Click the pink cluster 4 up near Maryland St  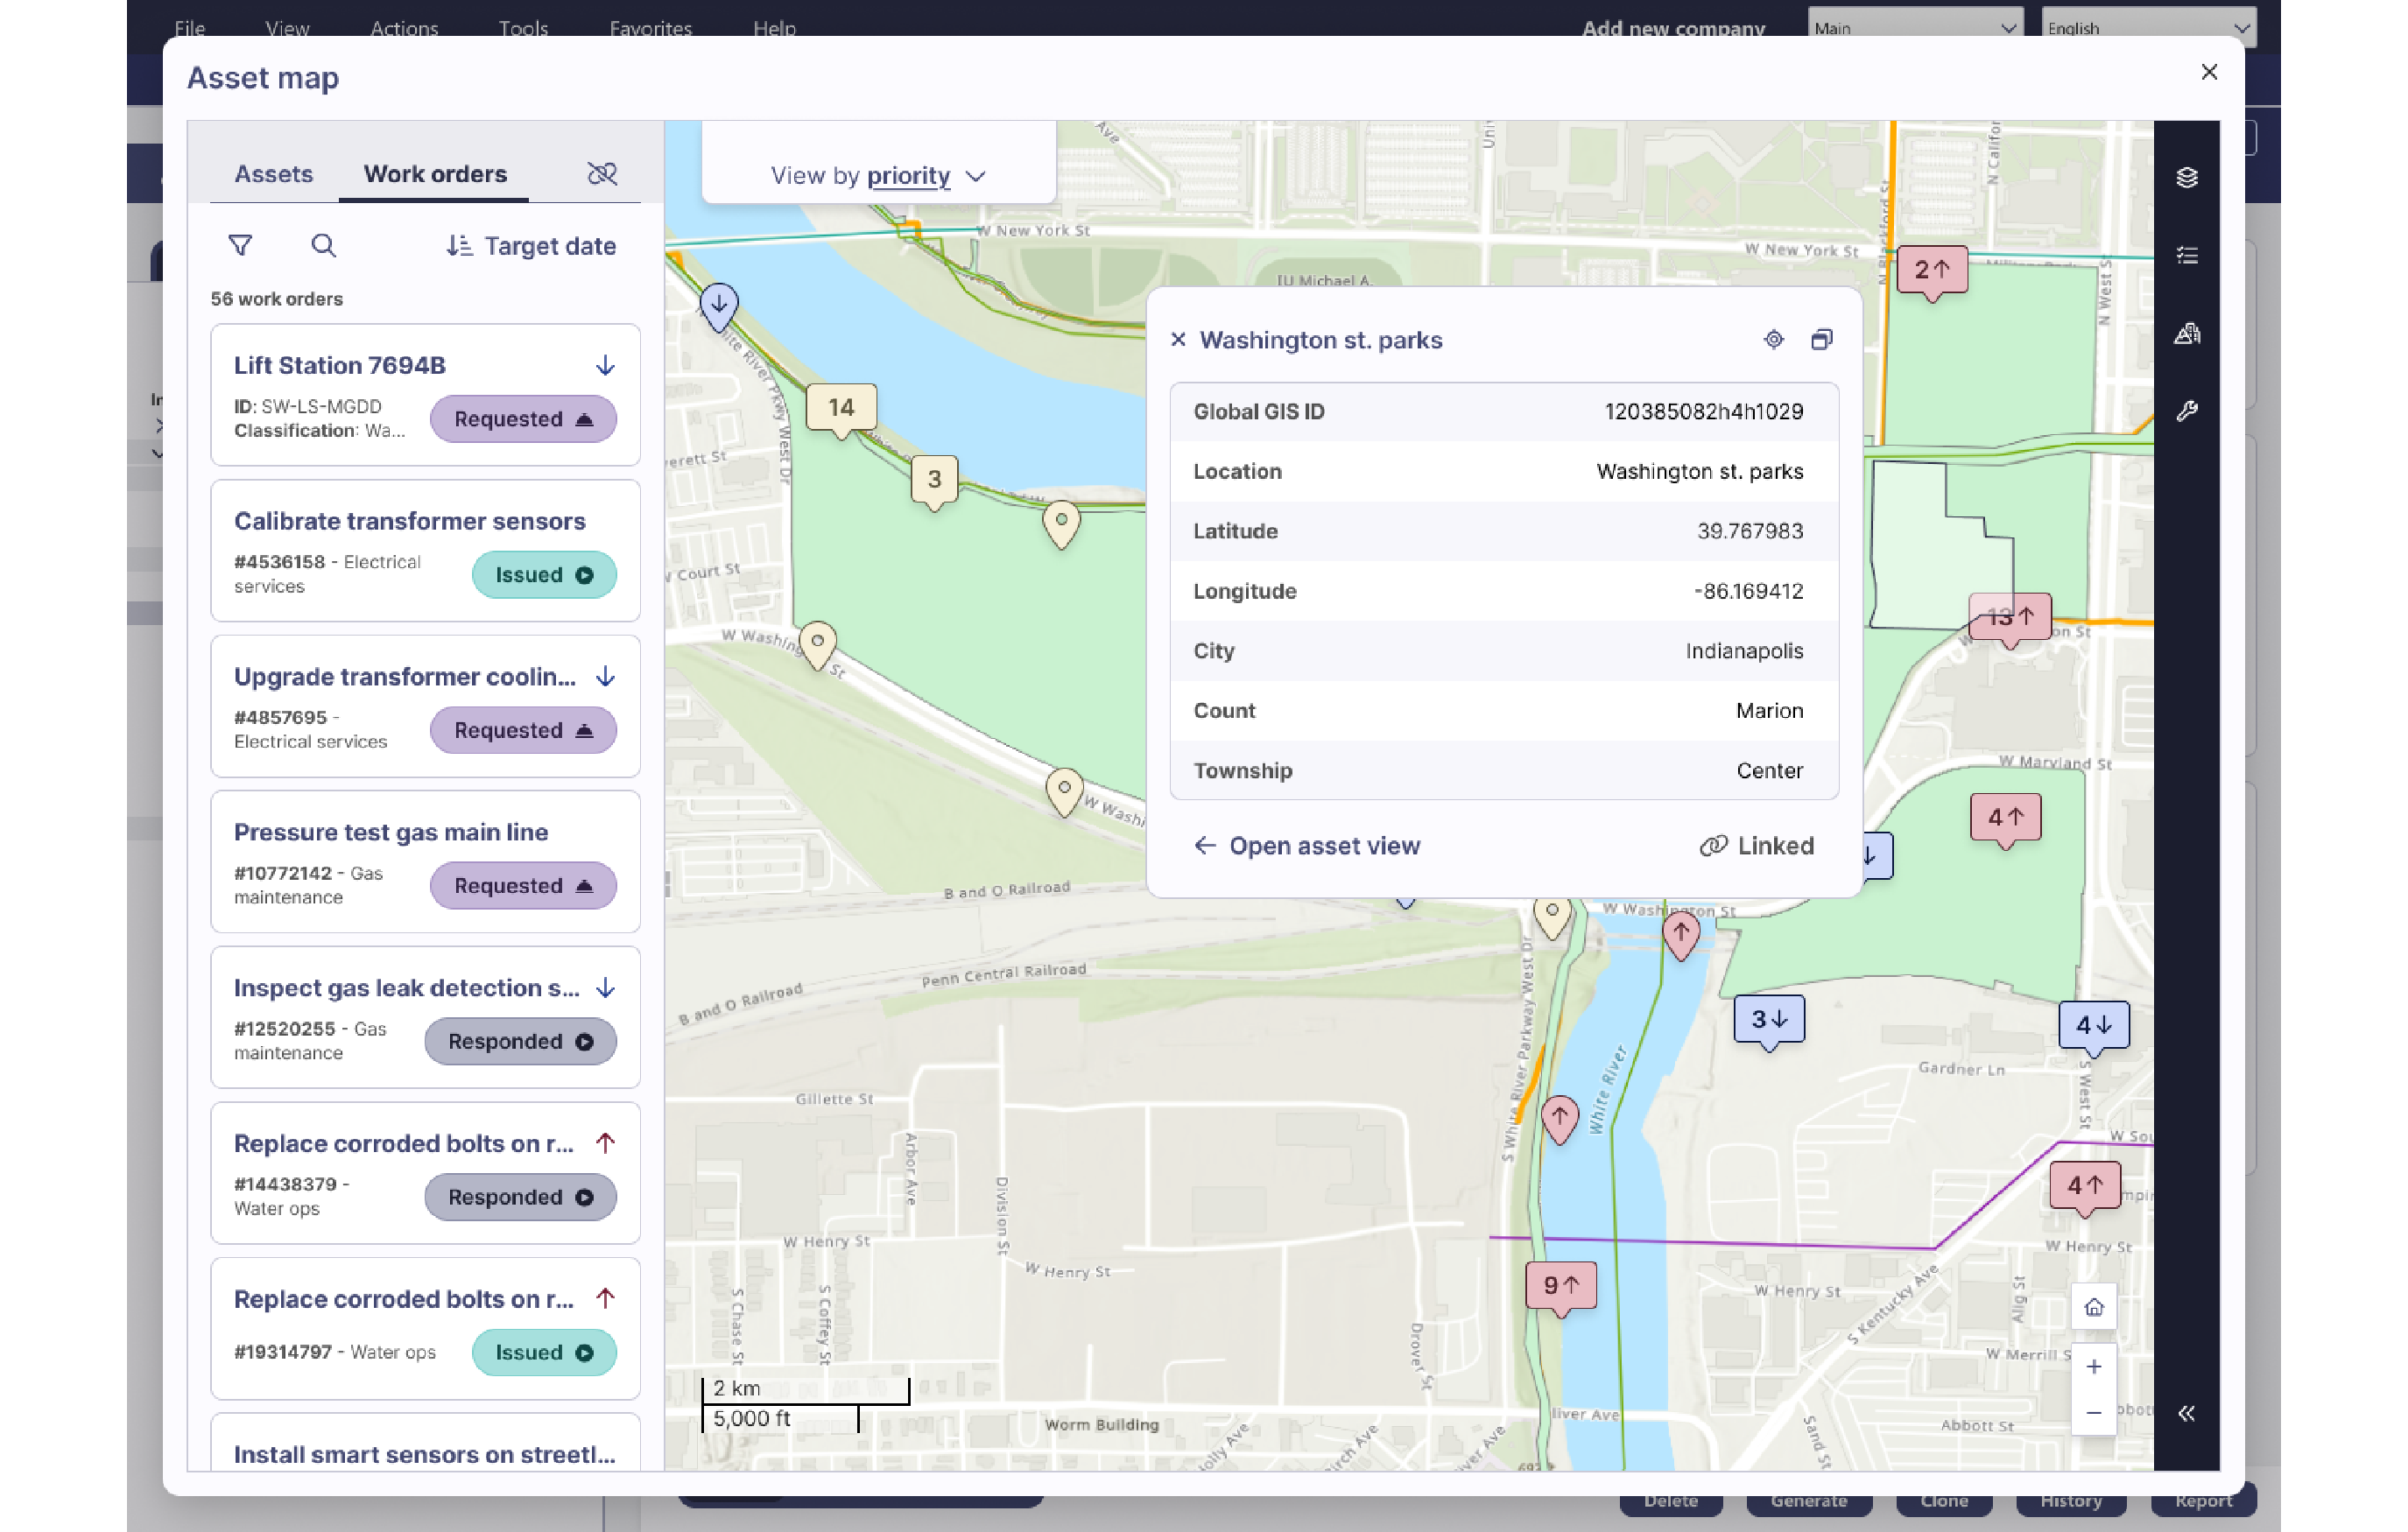(x=2005, y=818)
